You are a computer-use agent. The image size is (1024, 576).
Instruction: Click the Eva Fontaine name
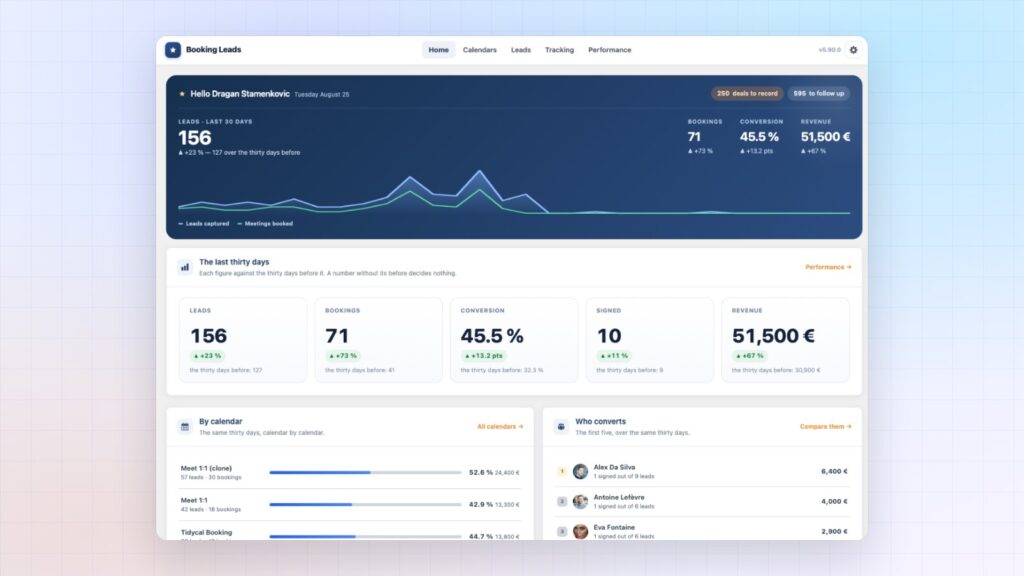click(x=614, y=527)
